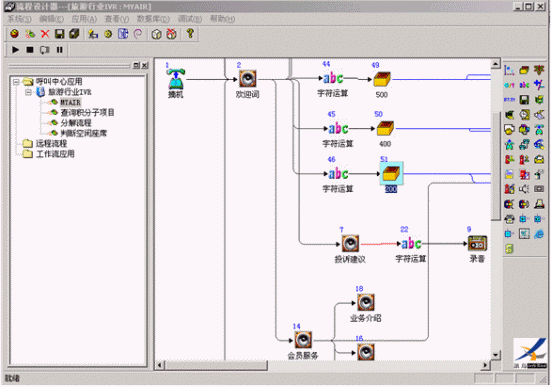Close the left tree panel
551x387 pixels.
click(x=145, y=65)
